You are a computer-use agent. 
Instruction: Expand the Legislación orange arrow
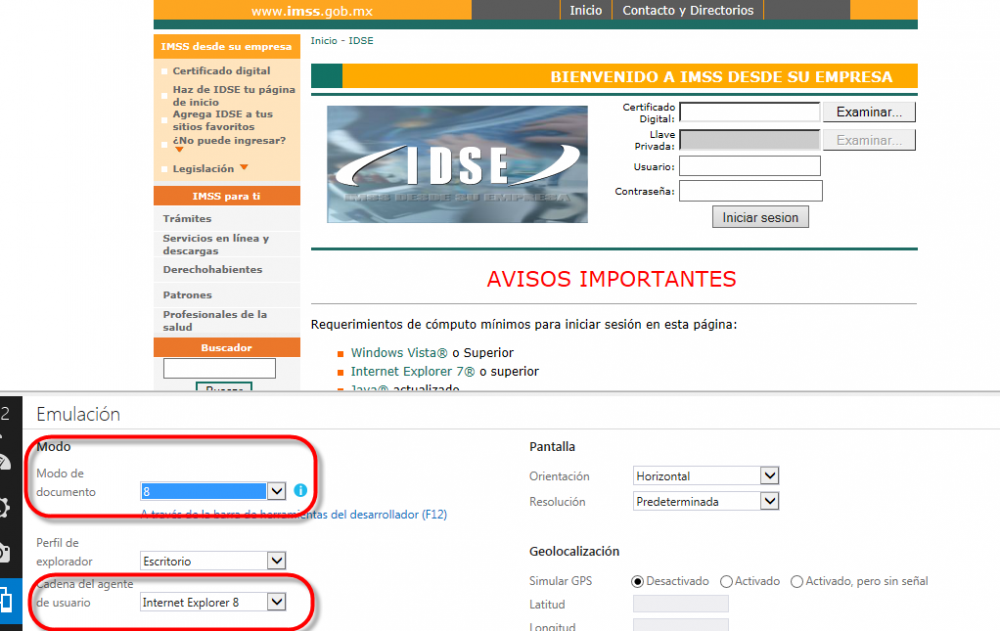tap(244, 168)
